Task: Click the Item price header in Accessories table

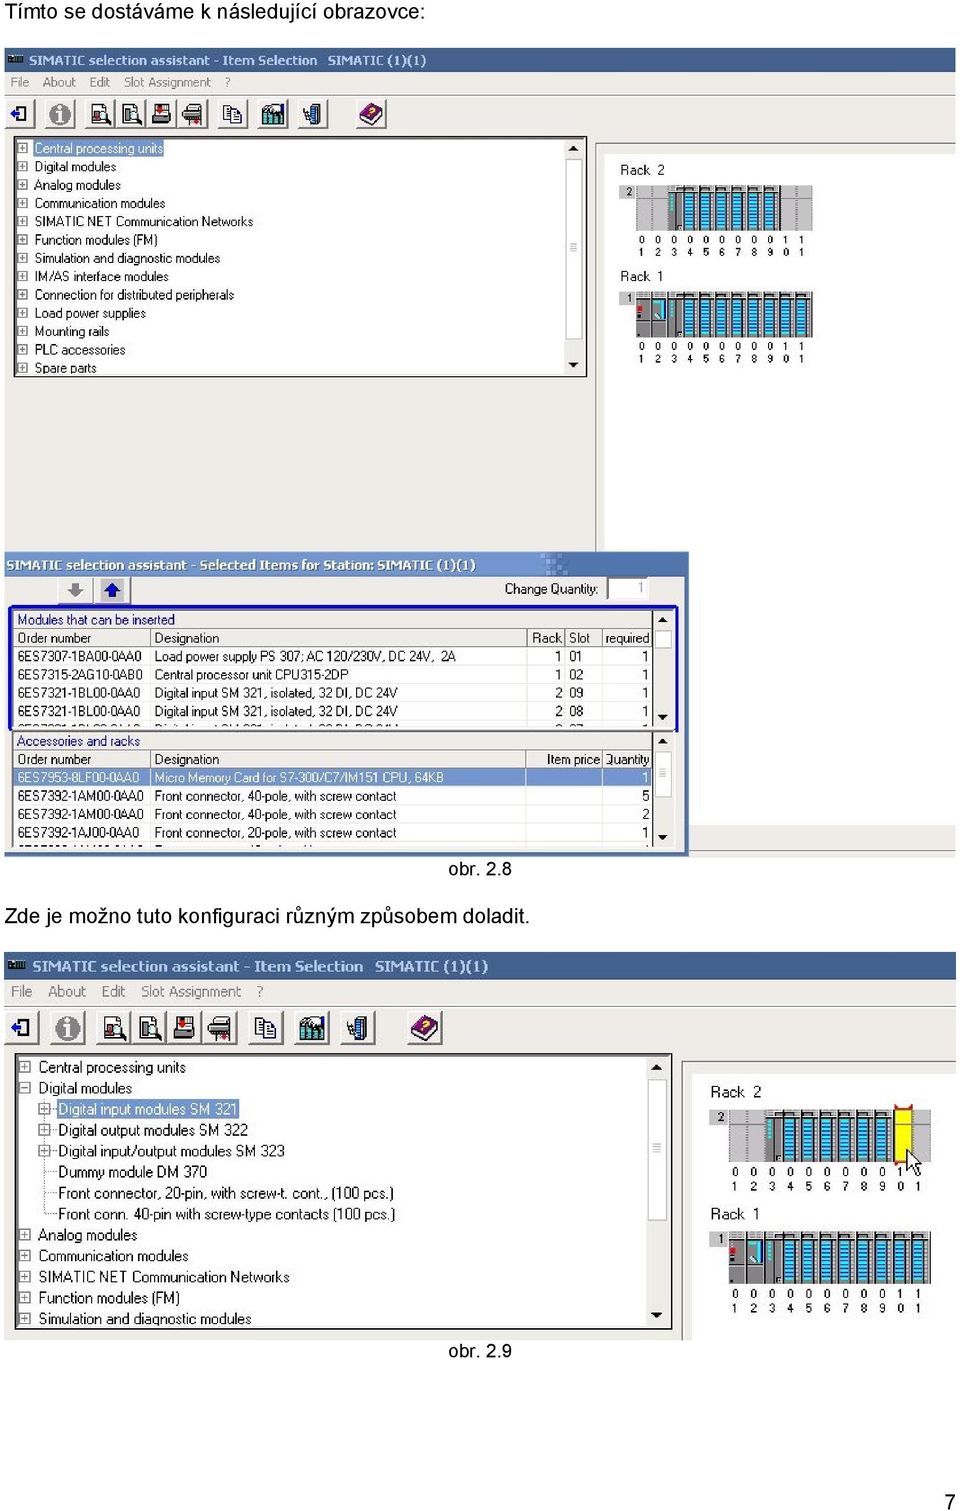Action: click(x=565, y=759)
